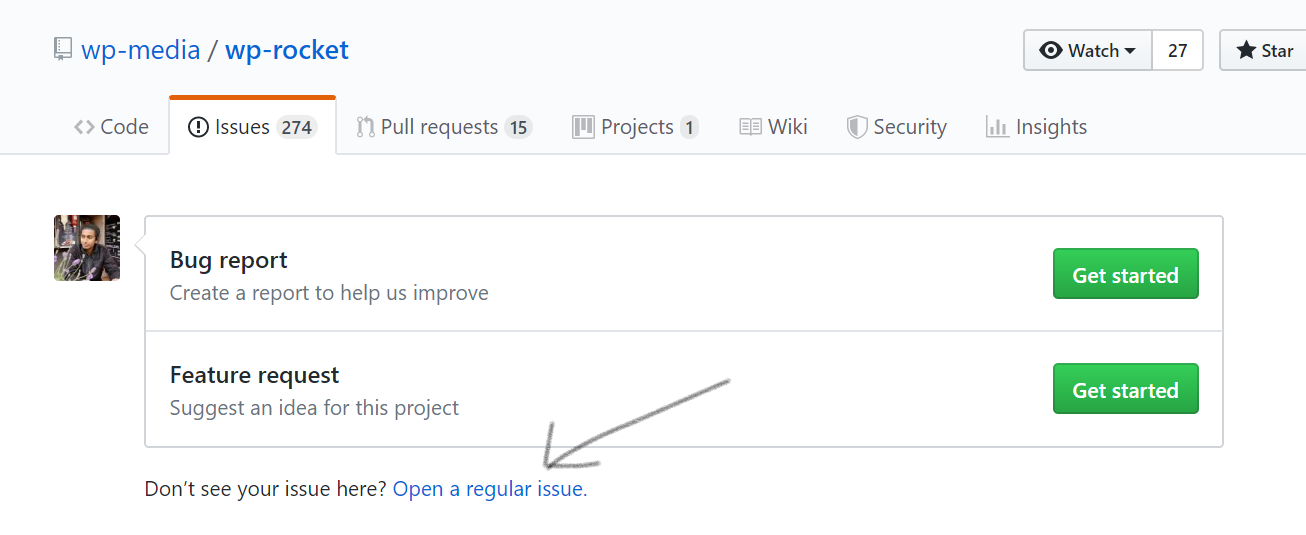
Task: Open the watchers count 27
Action: [1178, 50]
